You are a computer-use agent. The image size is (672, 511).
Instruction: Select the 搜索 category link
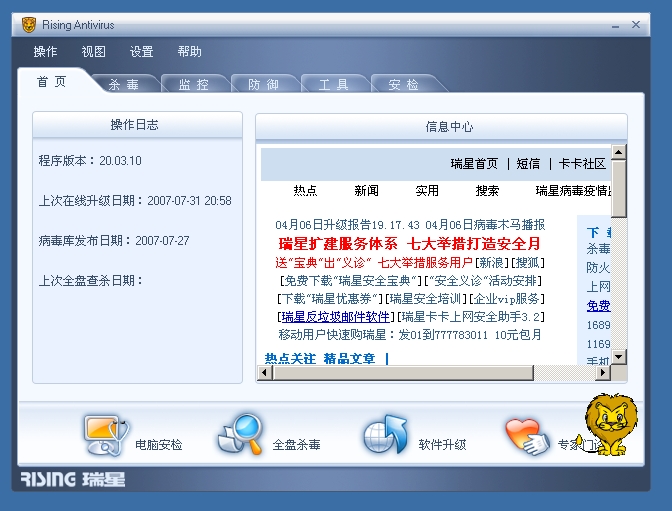point(487,190)
